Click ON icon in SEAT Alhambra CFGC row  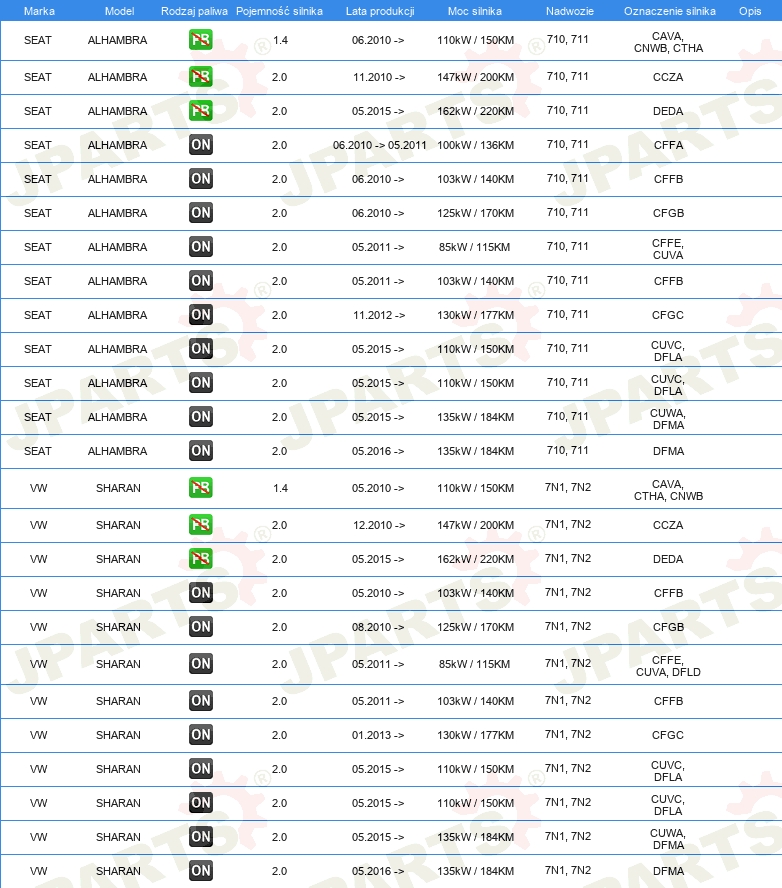click(200, 314)
